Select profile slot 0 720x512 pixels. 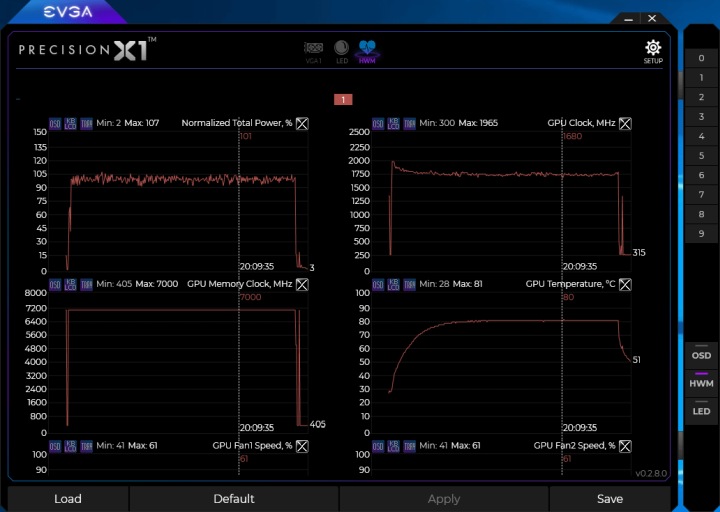(701, 58)
